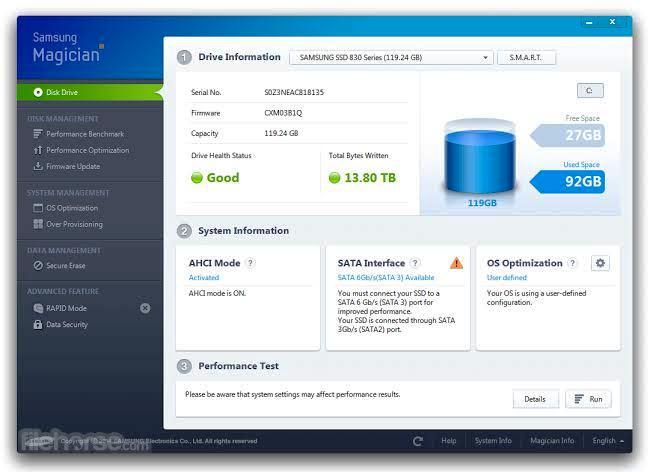This screenshot has width=650, height=472.
Task: Expand the English language selector
Action: [608, 441]
